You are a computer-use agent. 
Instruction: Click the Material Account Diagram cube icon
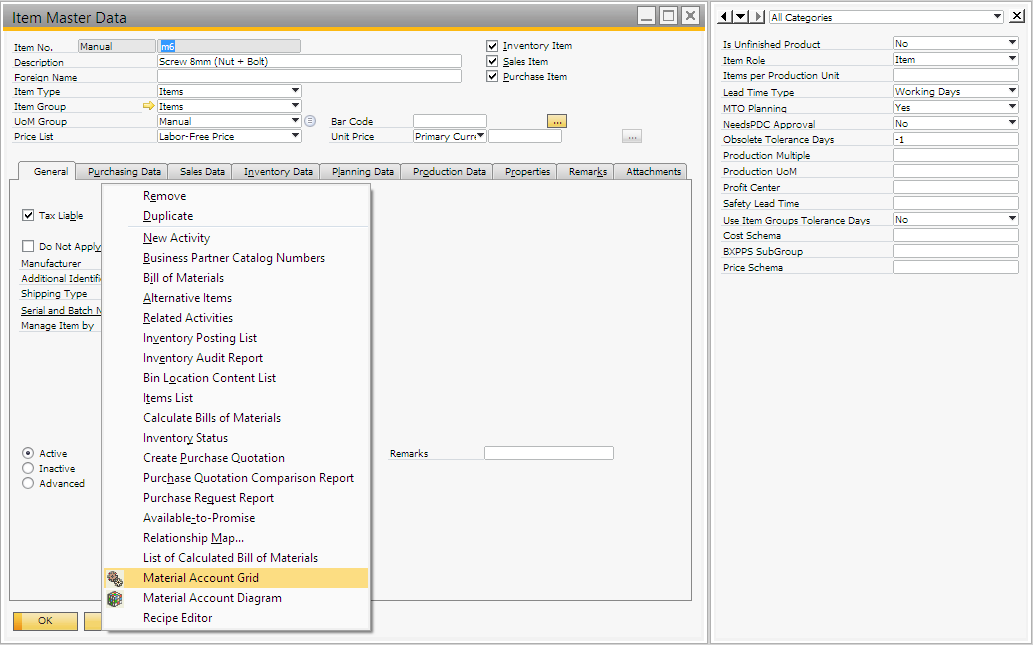pos(115,598)
